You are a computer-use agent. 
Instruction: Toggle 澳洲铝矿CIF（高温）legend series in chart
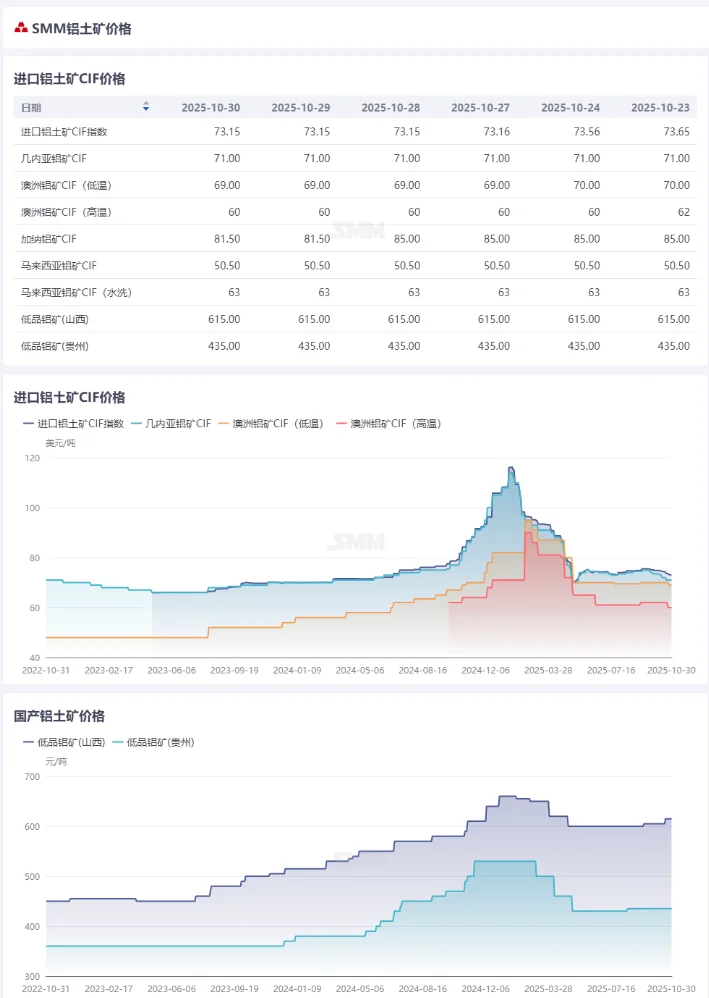point(388,424)
